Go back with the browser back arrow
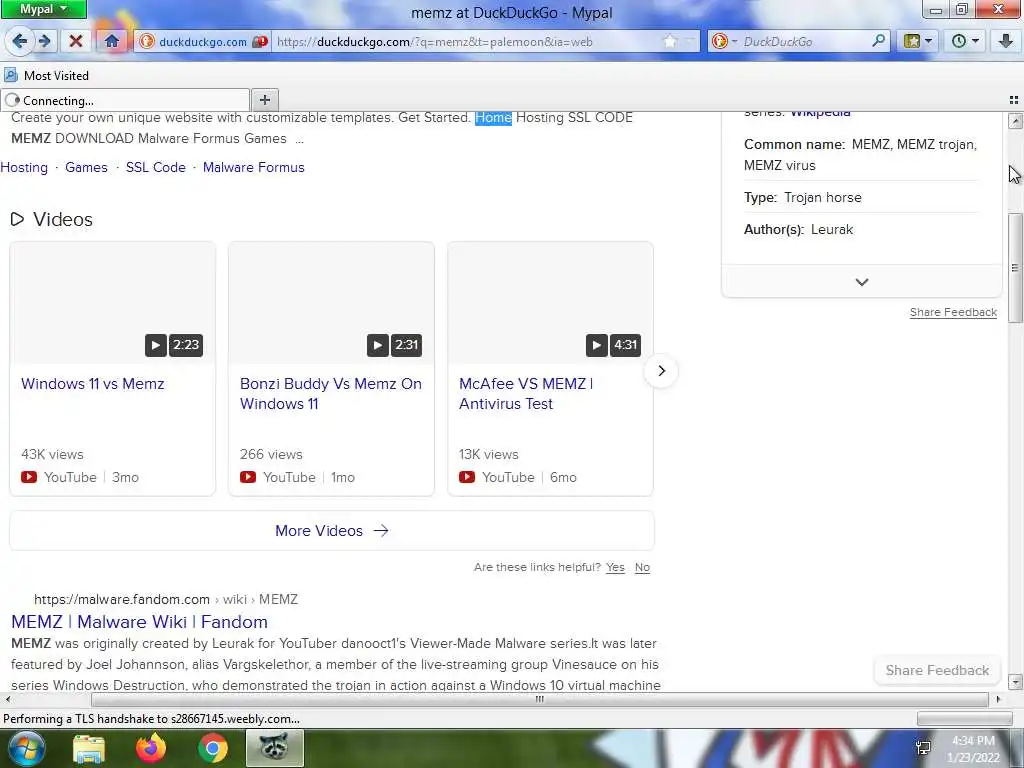 (19, 41)
